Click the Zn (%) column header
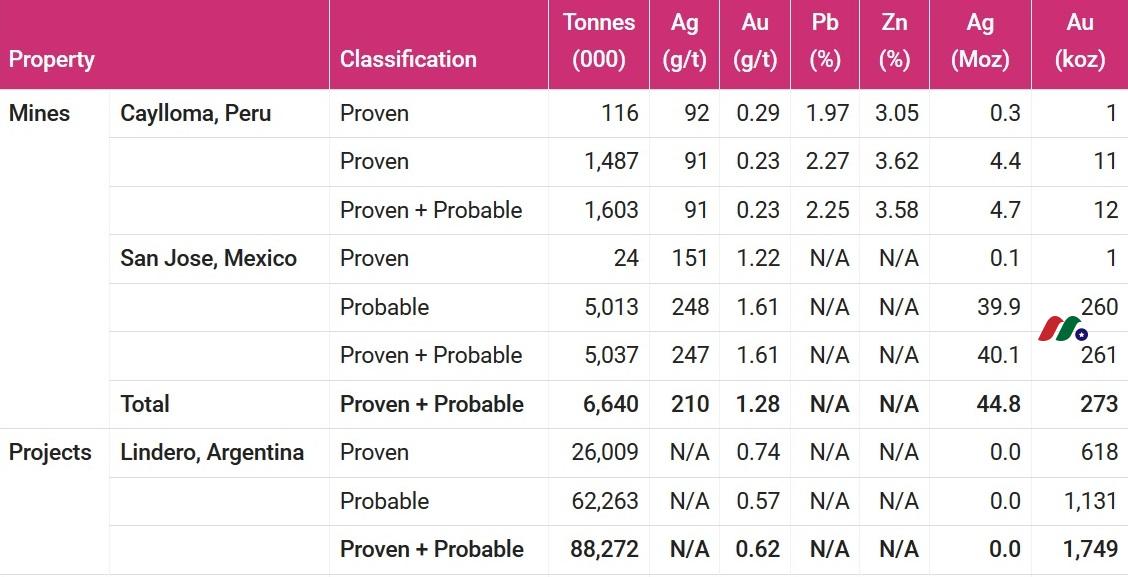Image resolution: width=1128 pixels, height=577 pixels. [x=894, y=40]
